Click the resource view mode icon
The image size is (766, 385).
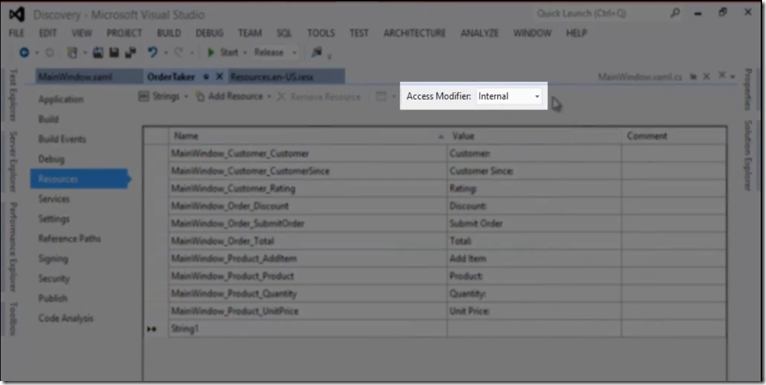(x=381, y=97)
